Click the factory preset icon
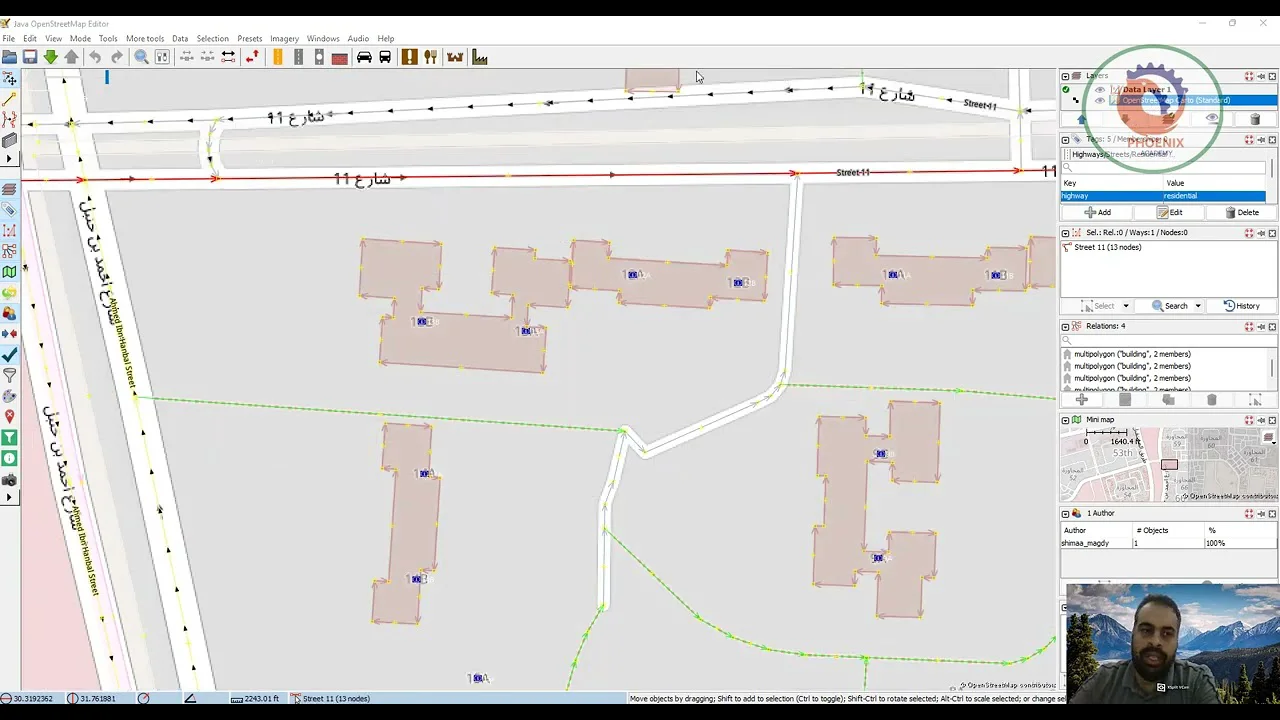Image resolution: width=1280 pixels, height=720 pixels. (x=480, y=57)
